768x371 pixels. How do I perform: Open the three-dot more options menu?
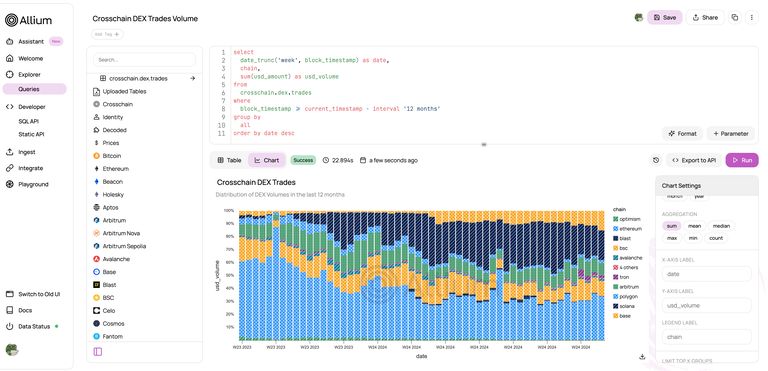click(x=752, y=17)
